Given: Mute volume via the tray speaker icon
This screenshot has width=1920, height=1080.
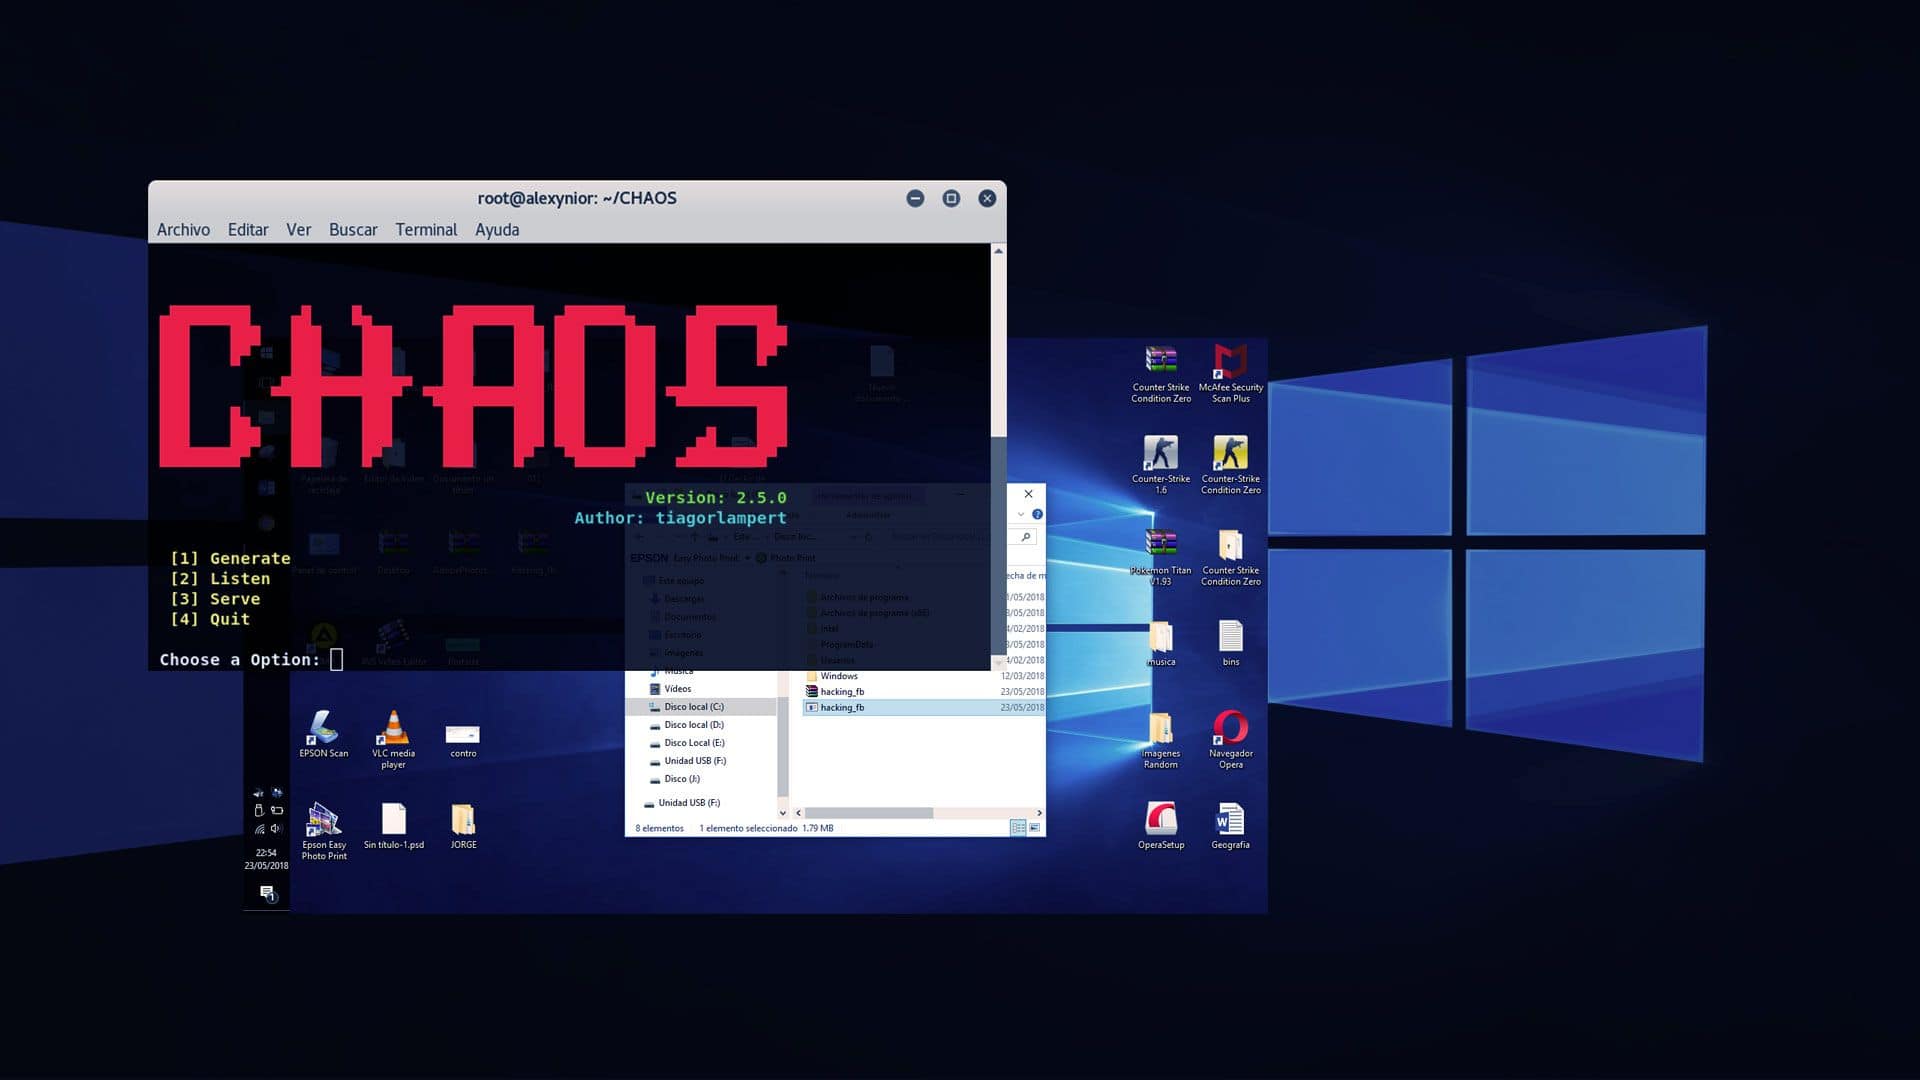Looking at the screenshot, I should (275, 828).
